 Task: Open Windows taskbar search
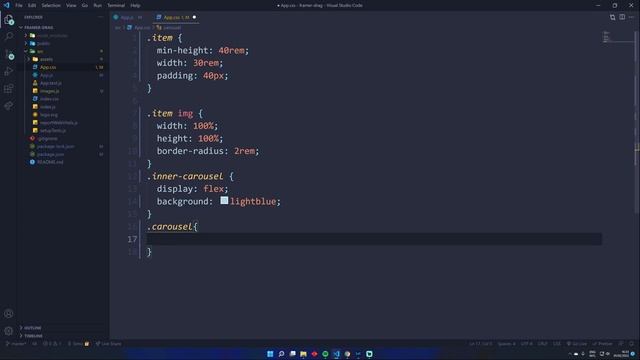(x=281, y=354)
